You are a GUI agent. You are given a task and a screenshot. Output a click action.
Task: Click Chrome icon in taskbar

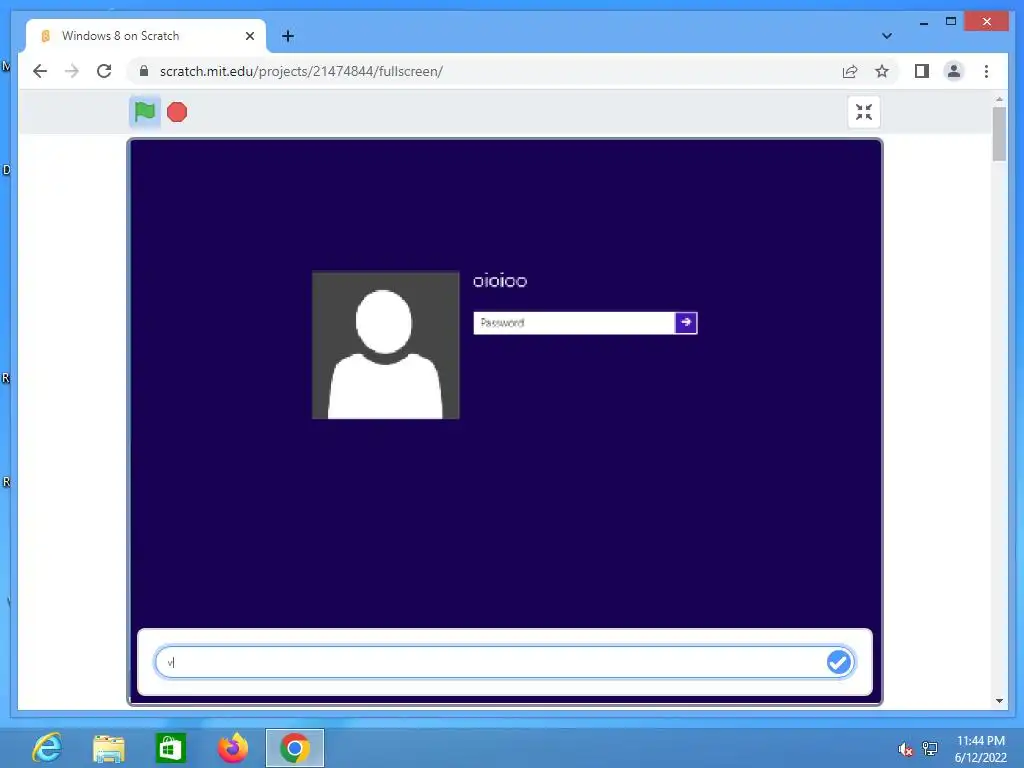[295, 748]
